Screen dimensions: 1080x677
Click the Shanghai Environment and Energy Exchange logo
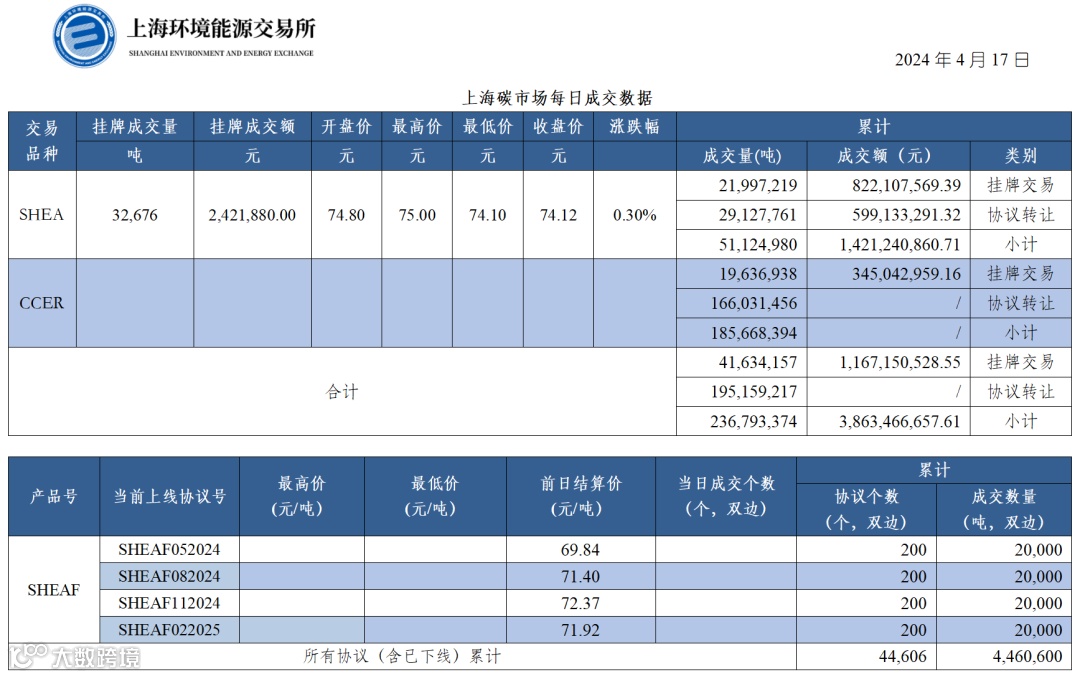click(85, 35)
